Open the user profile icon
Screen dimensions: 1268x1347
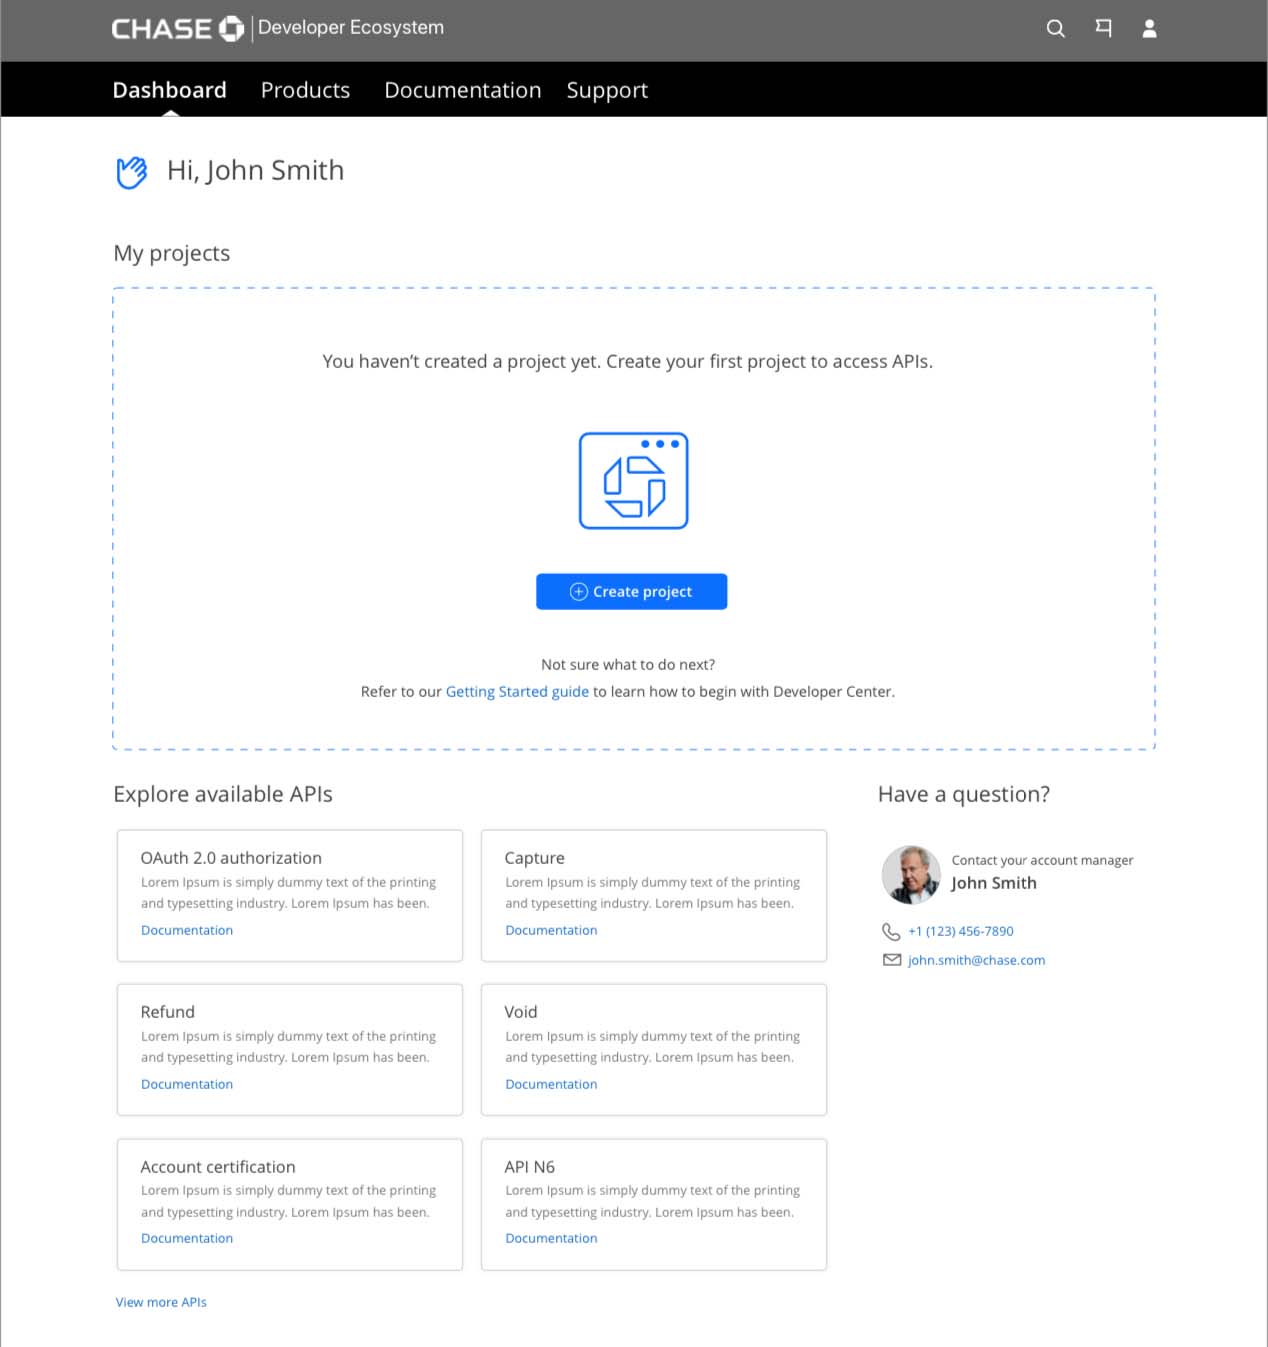1150,28
